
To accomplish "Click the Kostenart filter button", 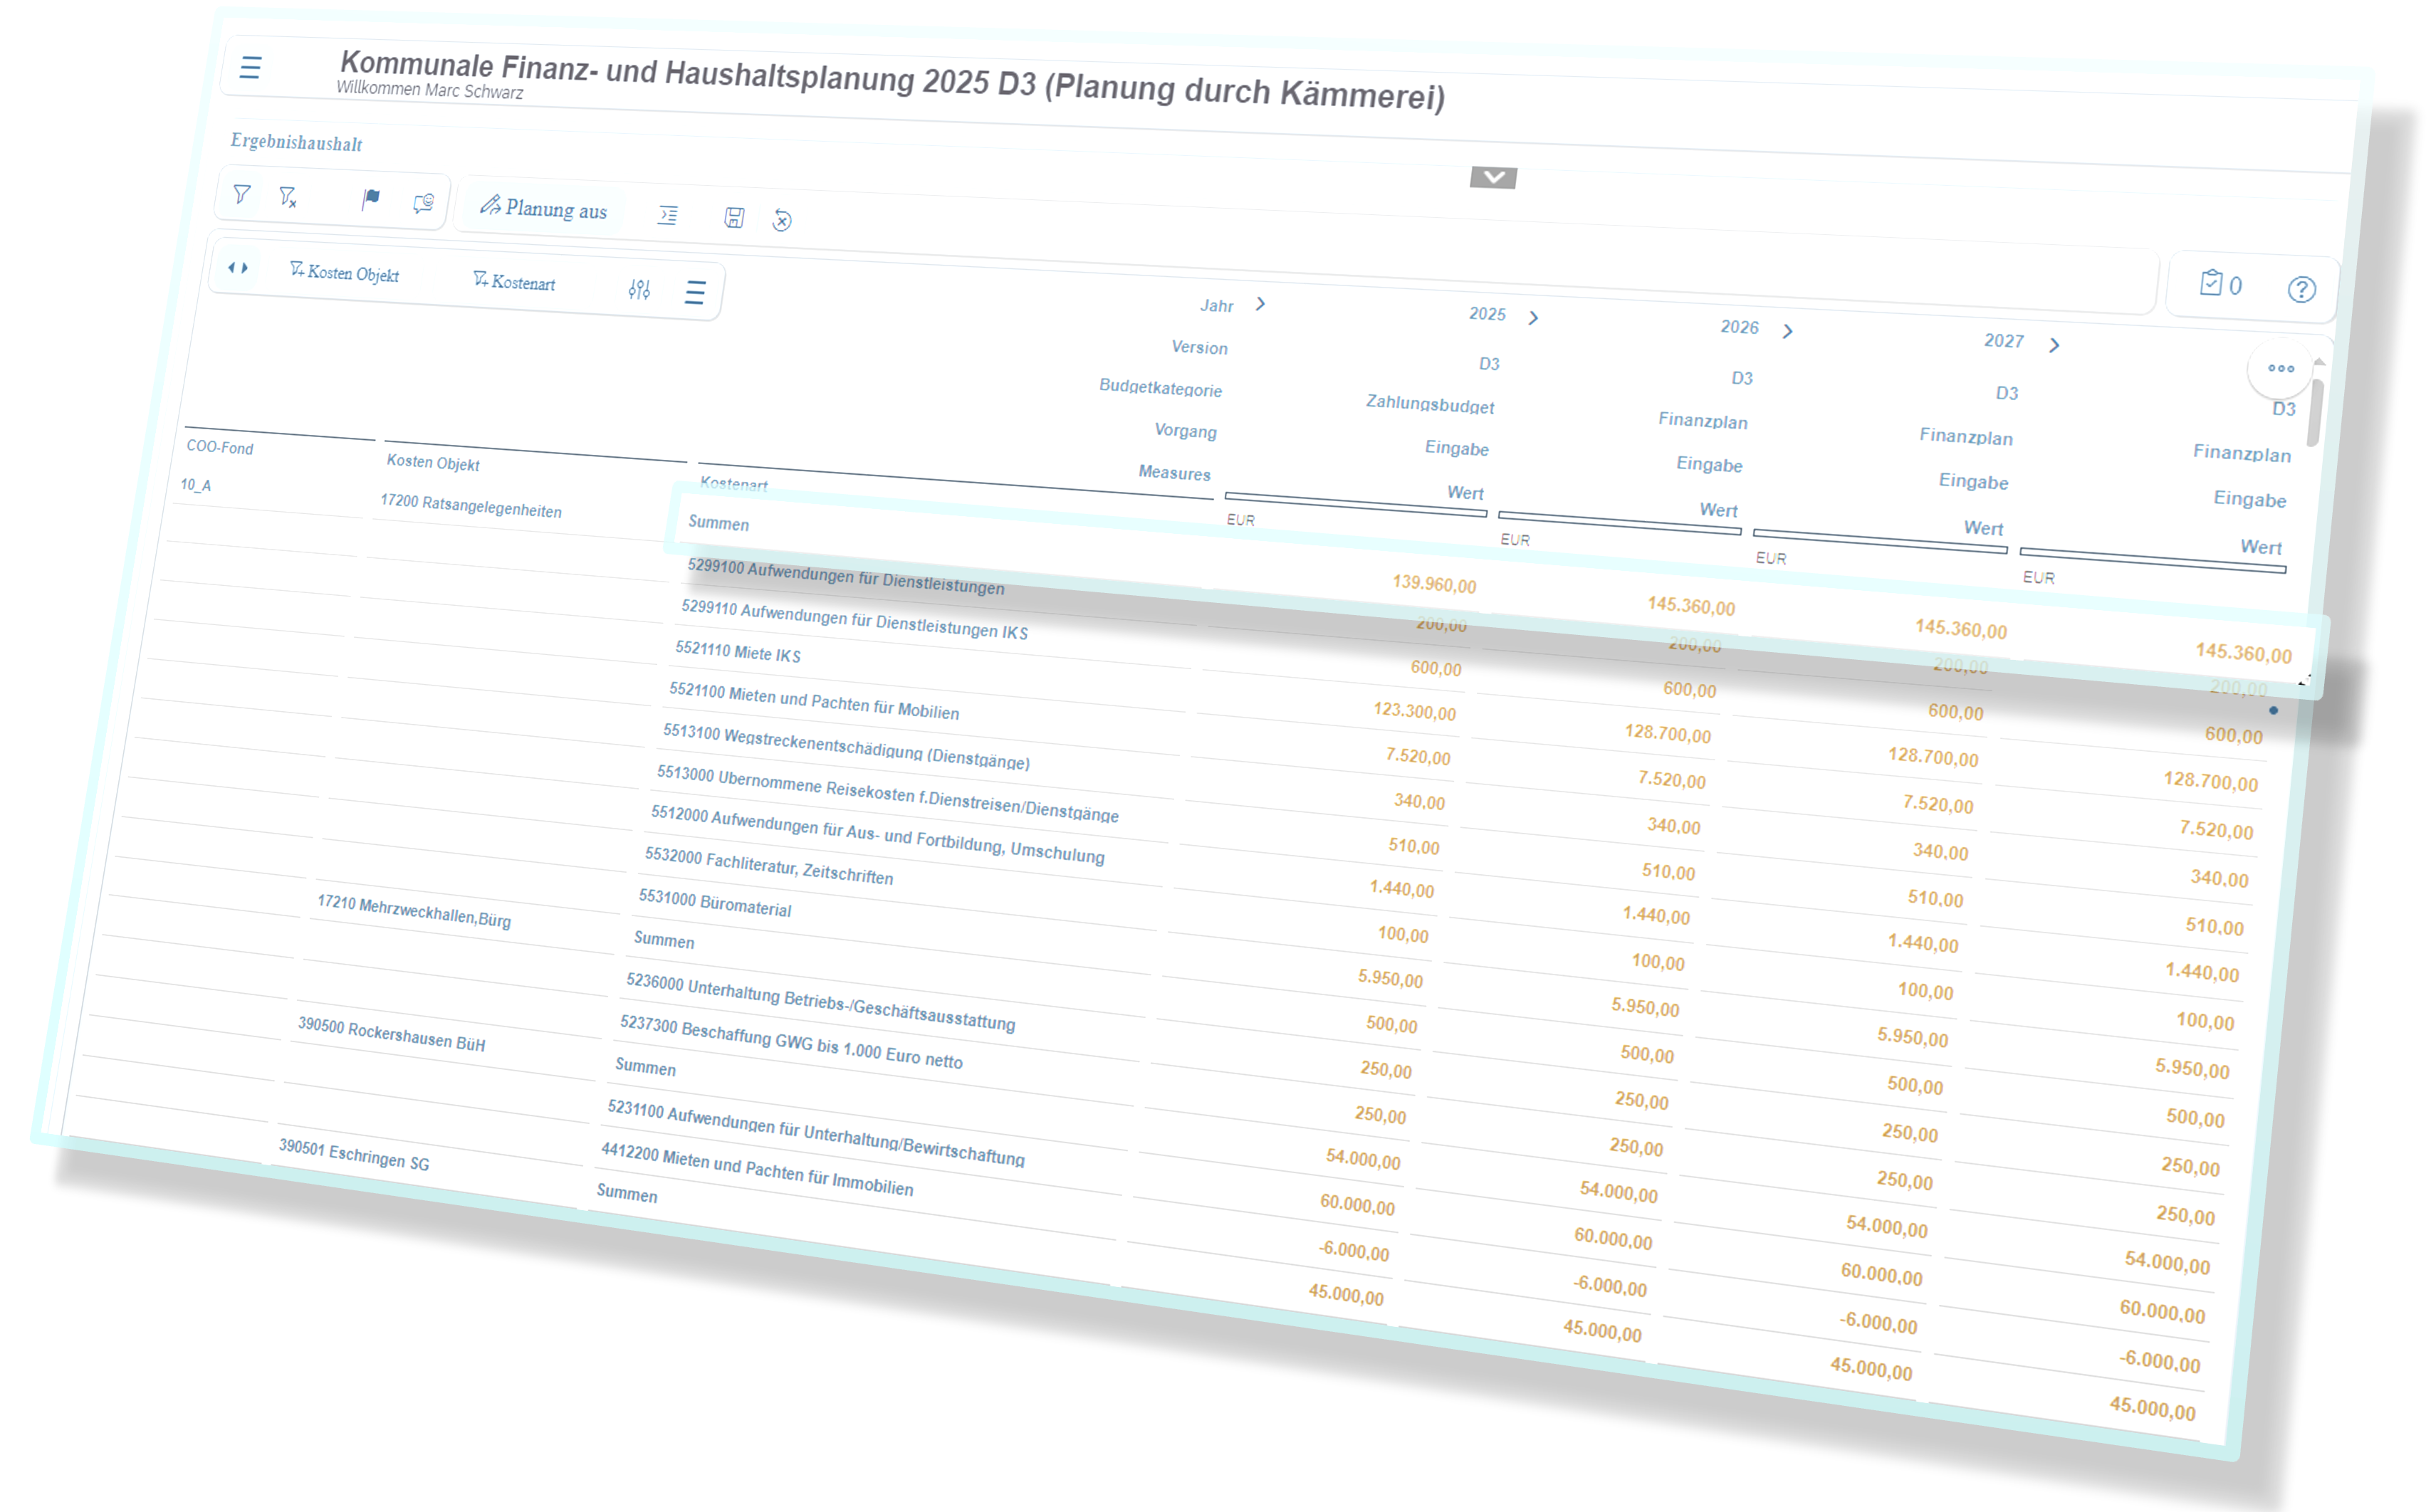I will (514, 282).
